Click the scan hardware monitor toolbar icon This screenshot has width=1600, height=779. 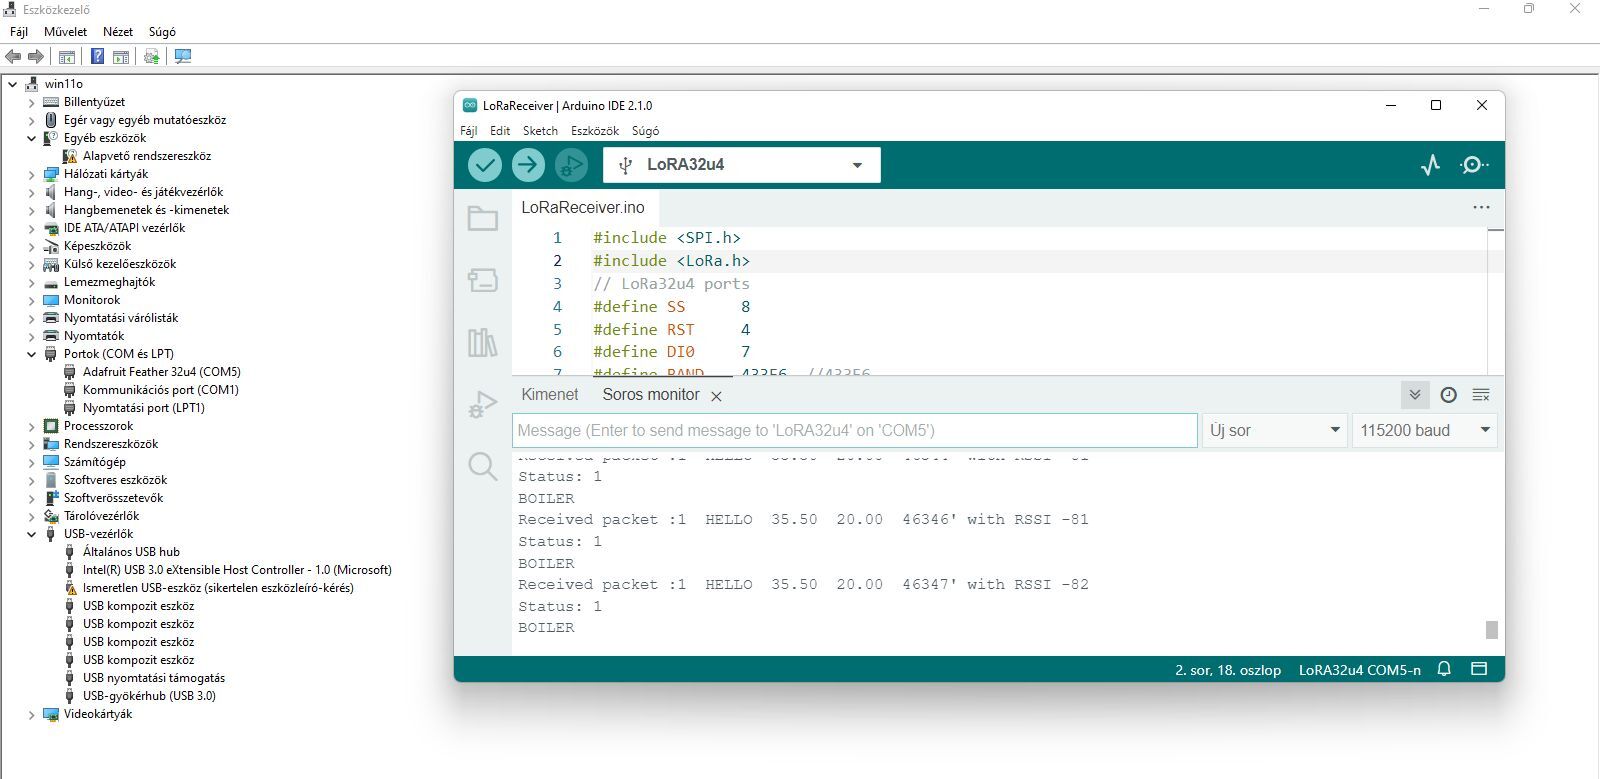[183, 57]
